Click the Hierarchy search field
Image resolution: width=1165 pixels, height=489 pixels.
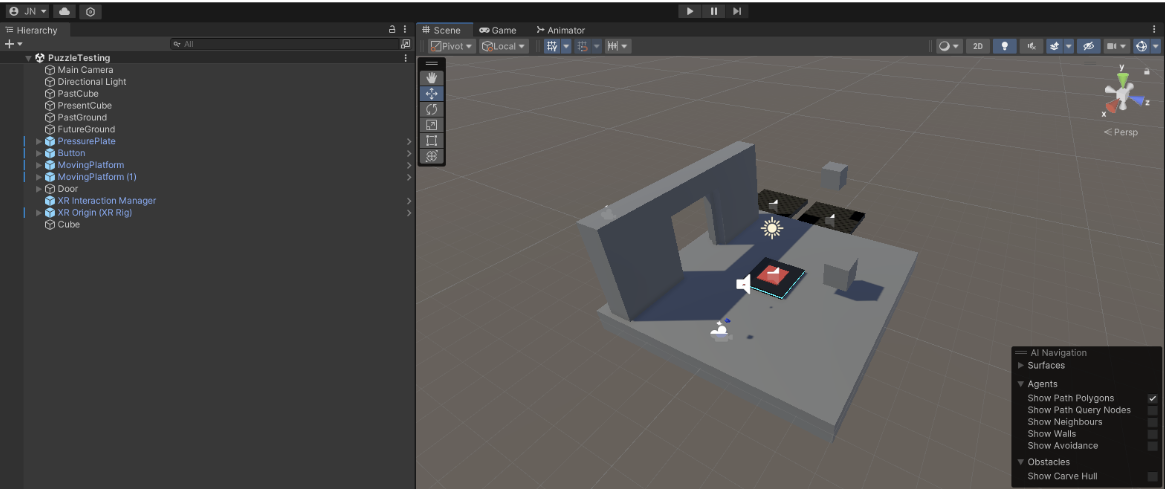click(x=285, y=44)
